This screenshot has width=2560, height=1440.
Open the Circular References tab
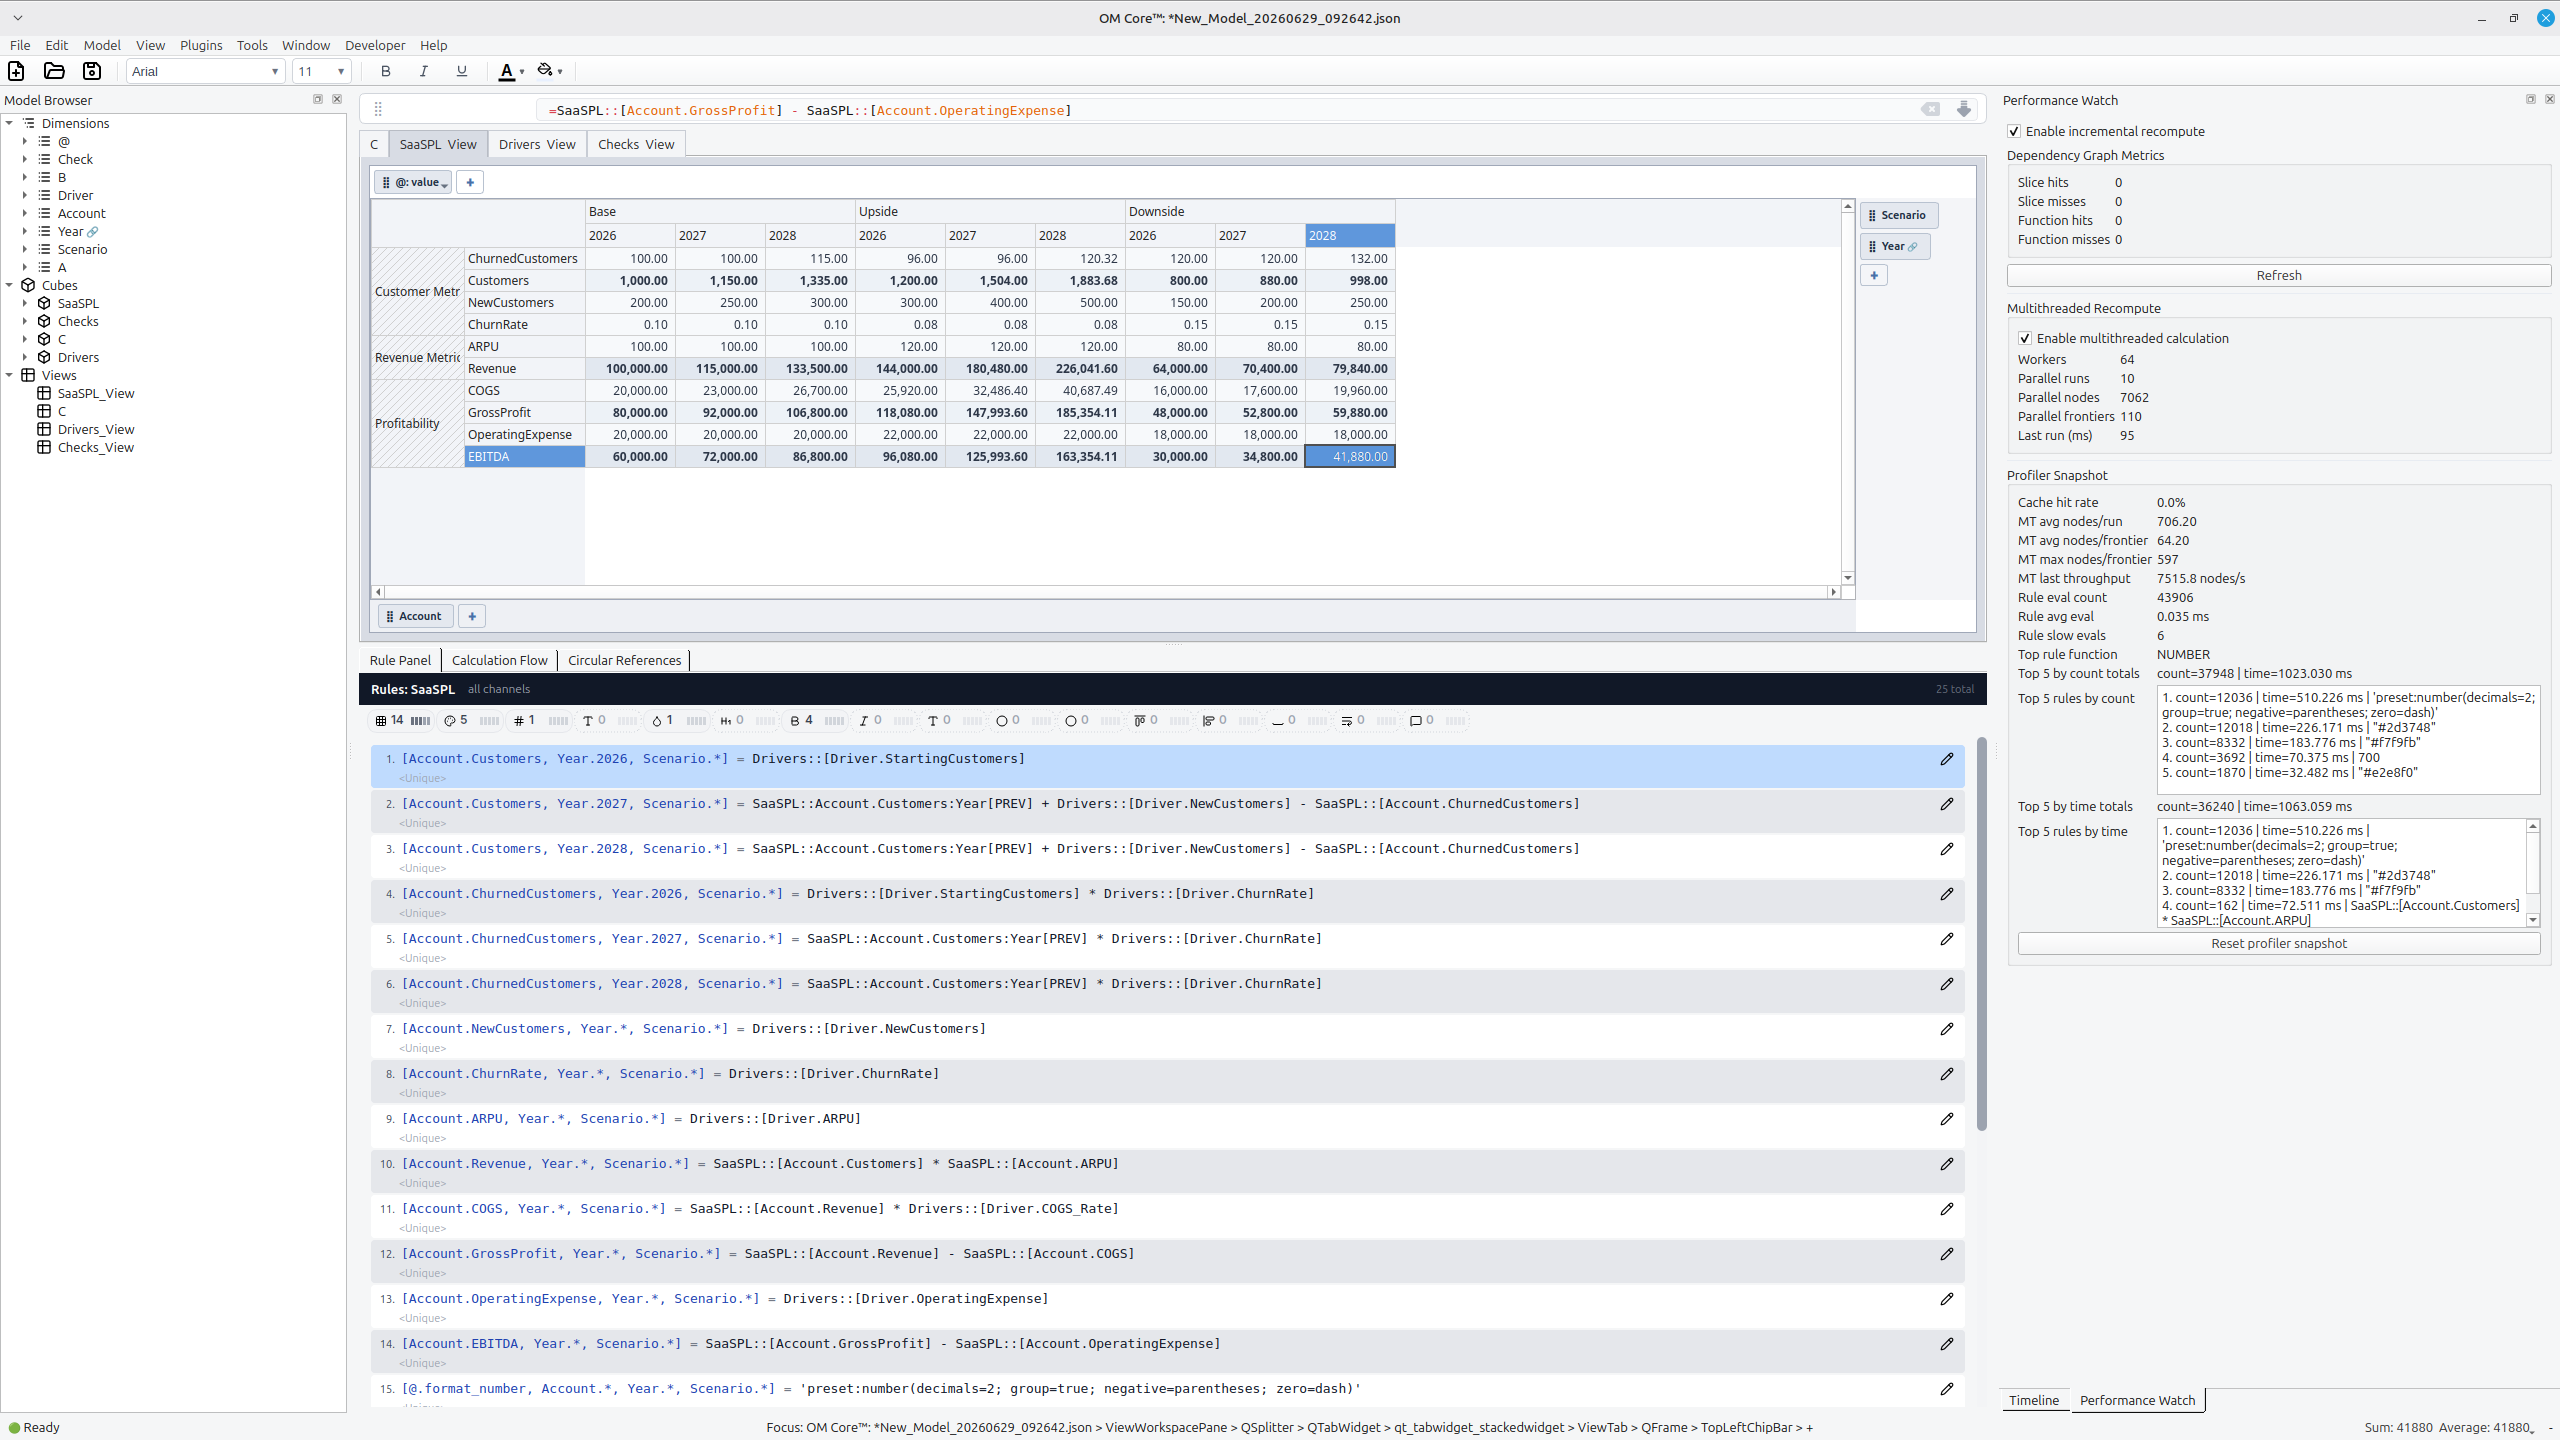(x=624, y=660)
